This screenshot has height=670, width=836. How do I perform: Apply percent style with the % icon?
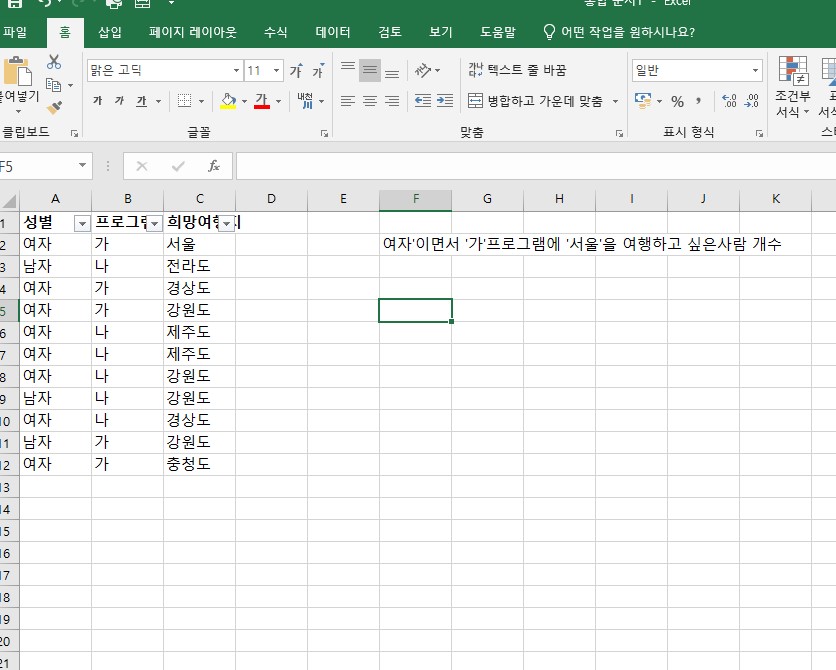coord(677,101)
